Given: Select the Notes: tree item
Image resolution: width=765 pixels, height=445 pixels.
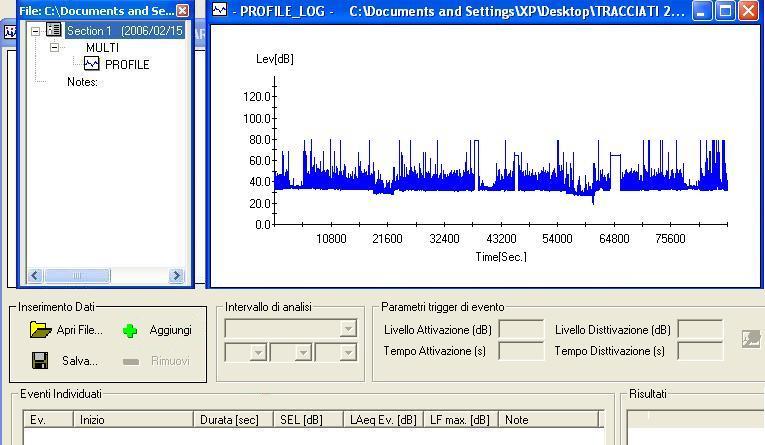Looking at the screenshot, I should 82,81.
